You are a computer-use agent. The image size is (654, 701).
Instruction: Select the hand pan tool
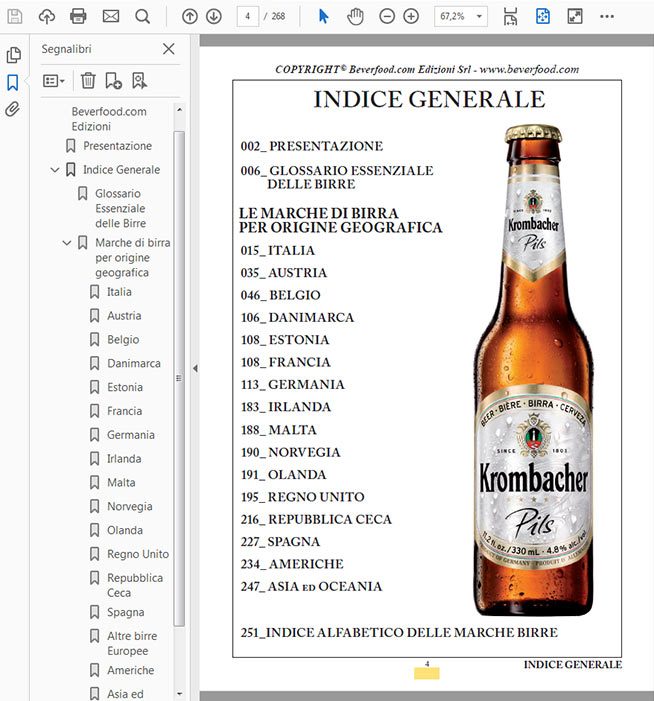pyautogui.click(x=355, y=16)
